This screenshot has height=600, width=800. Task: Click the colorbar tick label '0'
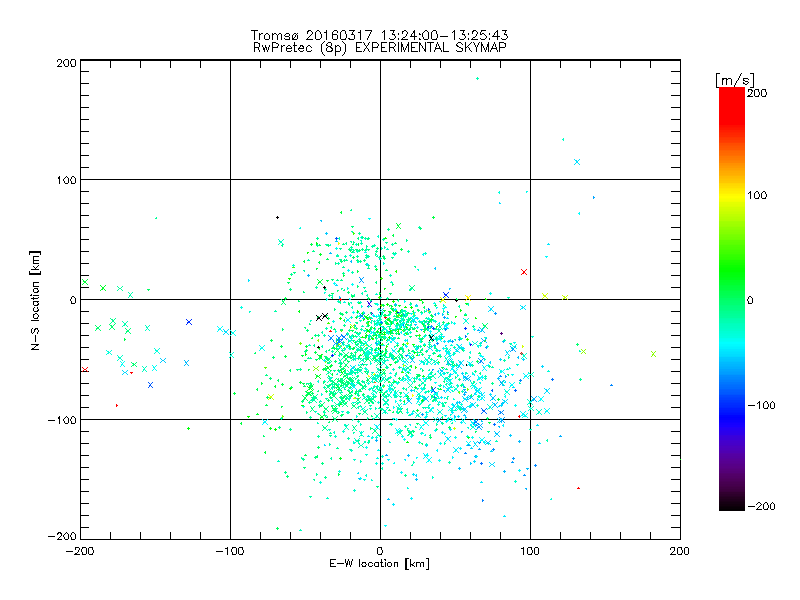(750, 300)
